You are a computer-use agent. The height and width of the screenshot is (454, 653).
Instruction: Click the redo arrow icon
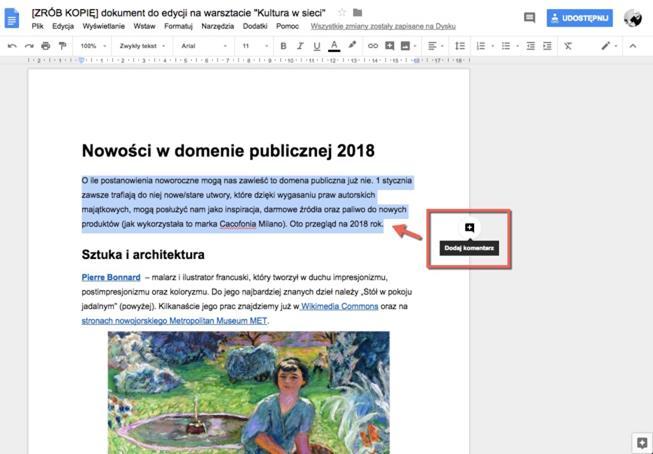coord(29,46)
